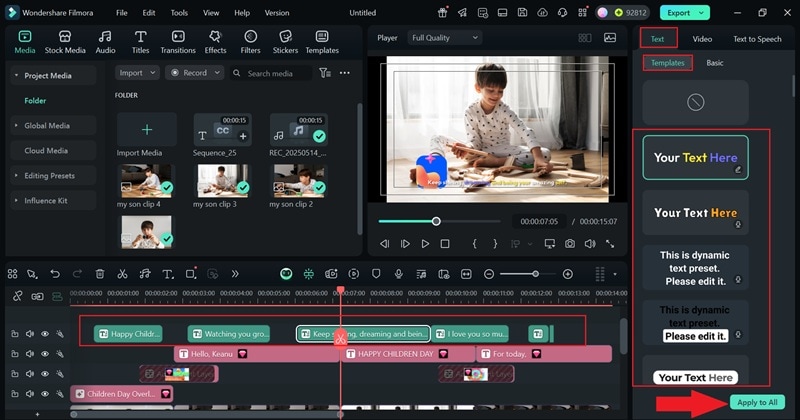Click the zoom in plus on timeline

567,274
